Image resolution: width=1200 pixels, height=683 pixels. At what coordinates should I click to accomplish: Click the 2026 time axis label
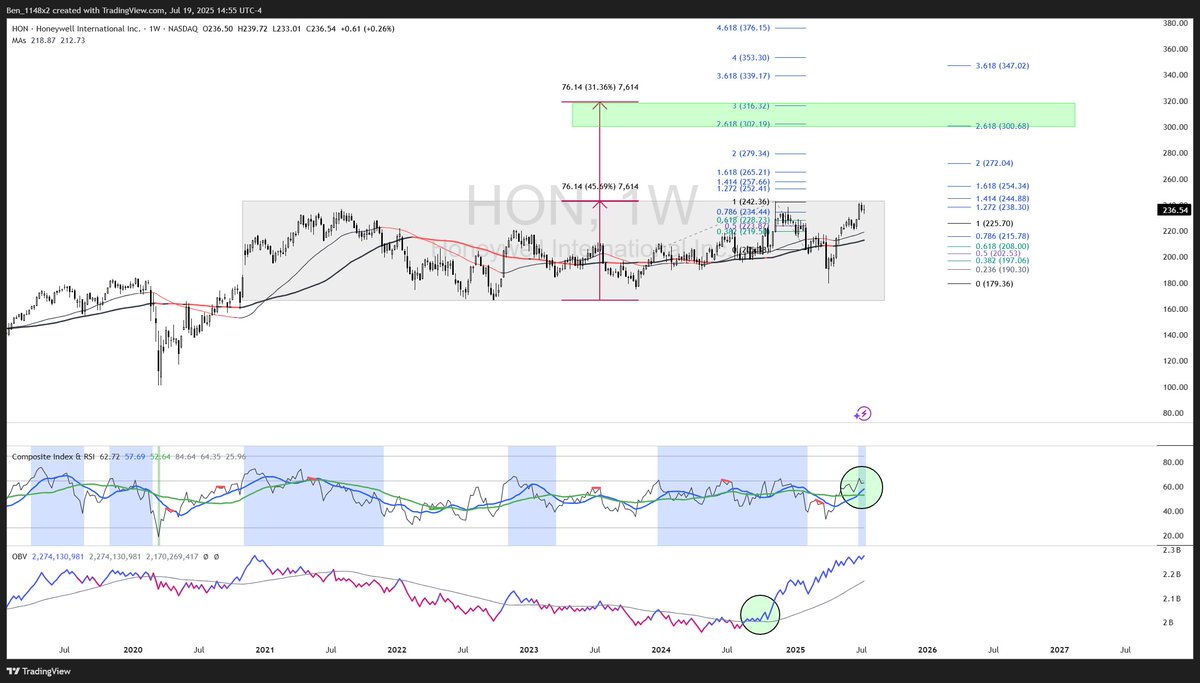pos(927,649)
